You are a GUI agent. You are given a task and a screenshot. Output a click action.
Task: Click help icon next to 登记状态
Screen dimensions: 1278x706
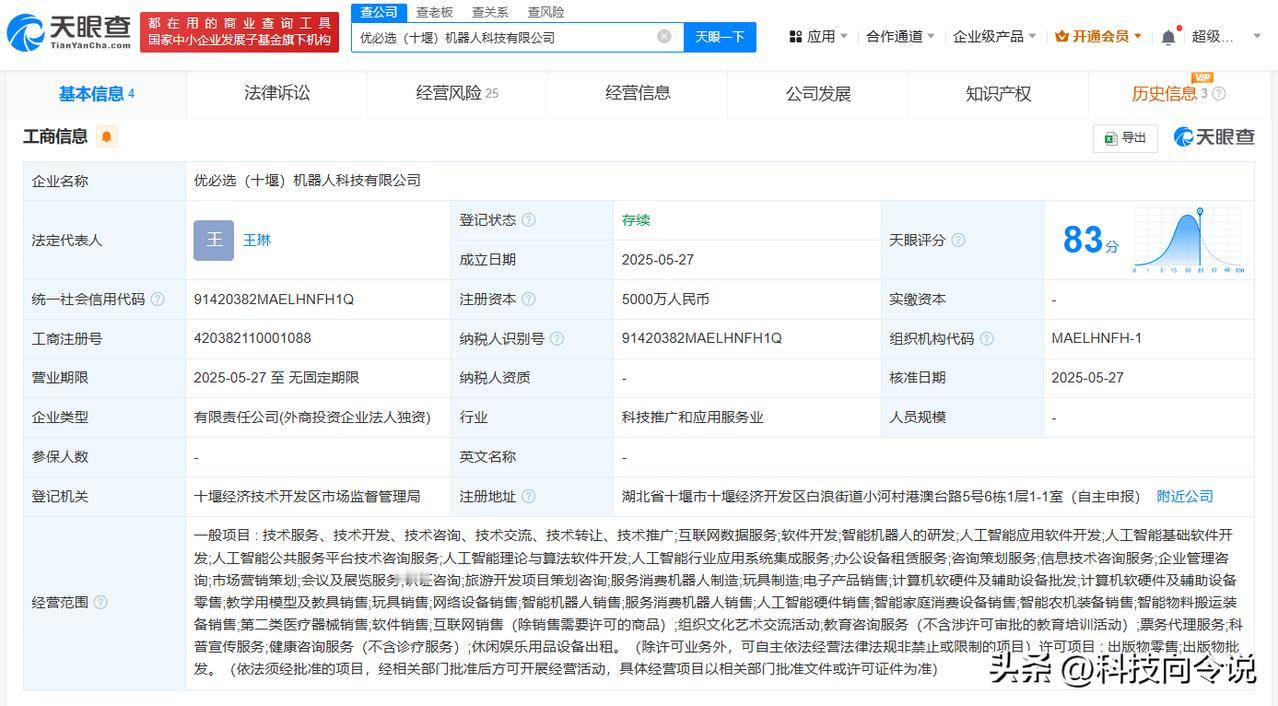tap(528, 220)
